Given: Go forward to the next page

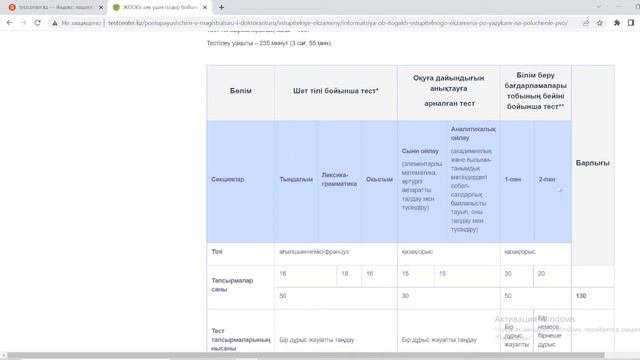Looking at the screenshot, I should [23, 23].
